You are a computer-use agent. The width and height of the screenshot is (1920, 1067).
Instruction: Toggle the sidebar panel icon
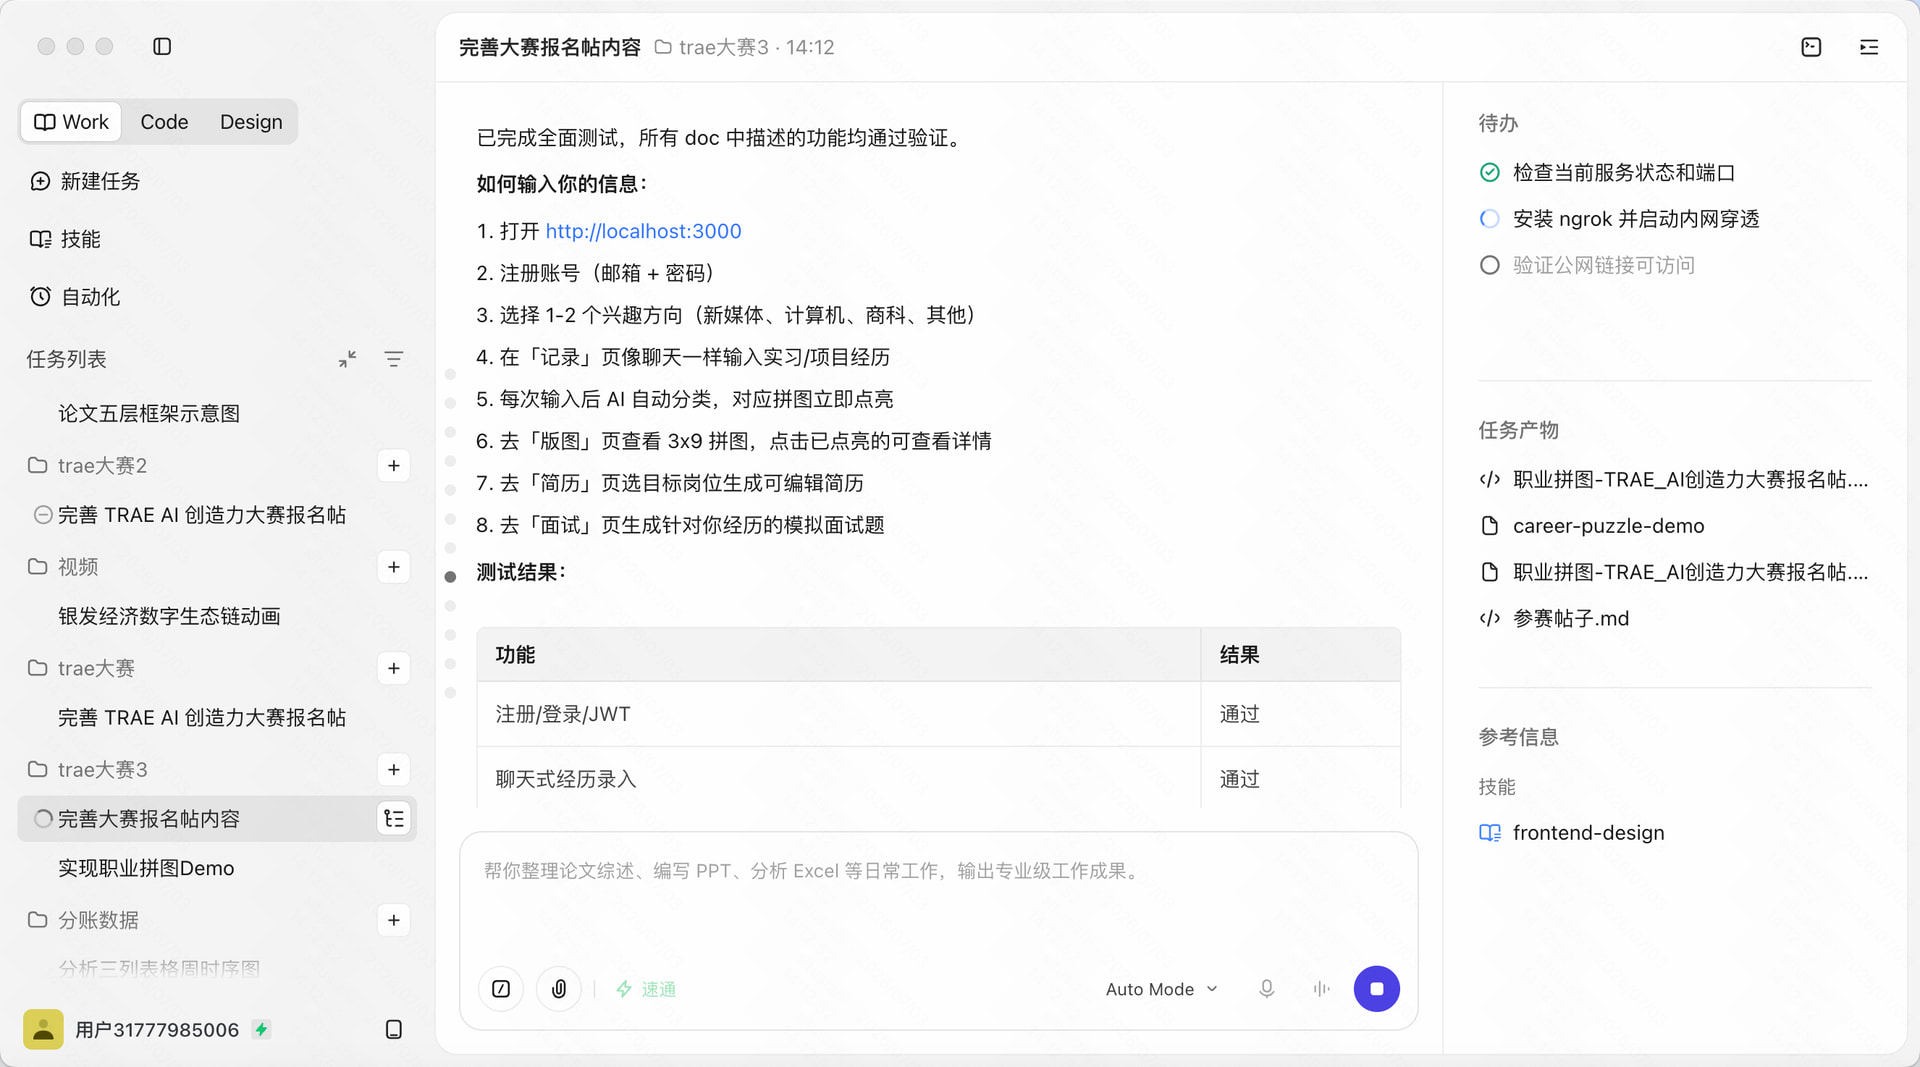[162, 47]
